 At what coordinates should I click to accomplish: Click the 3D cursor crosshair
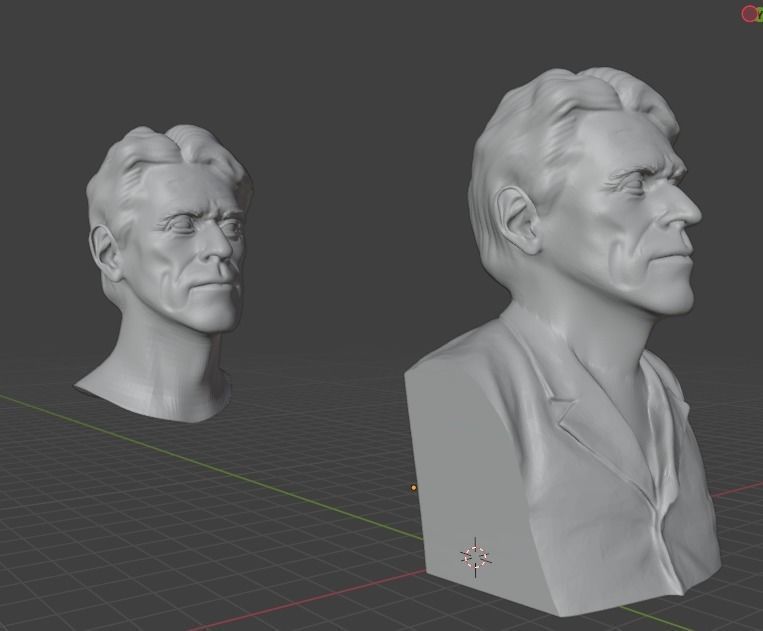click(475, 557)
